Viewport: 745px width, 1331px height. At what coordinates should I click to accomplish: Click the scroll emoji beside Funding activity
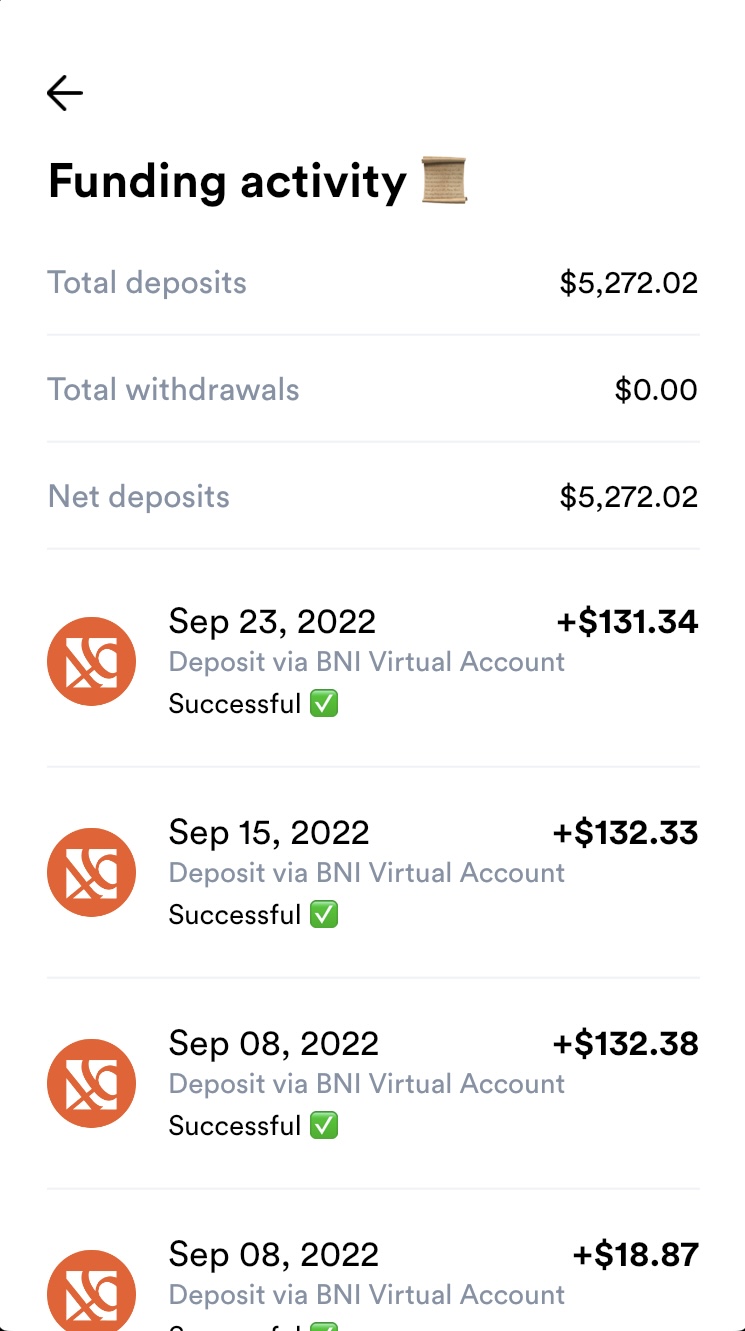coord(444,181)
